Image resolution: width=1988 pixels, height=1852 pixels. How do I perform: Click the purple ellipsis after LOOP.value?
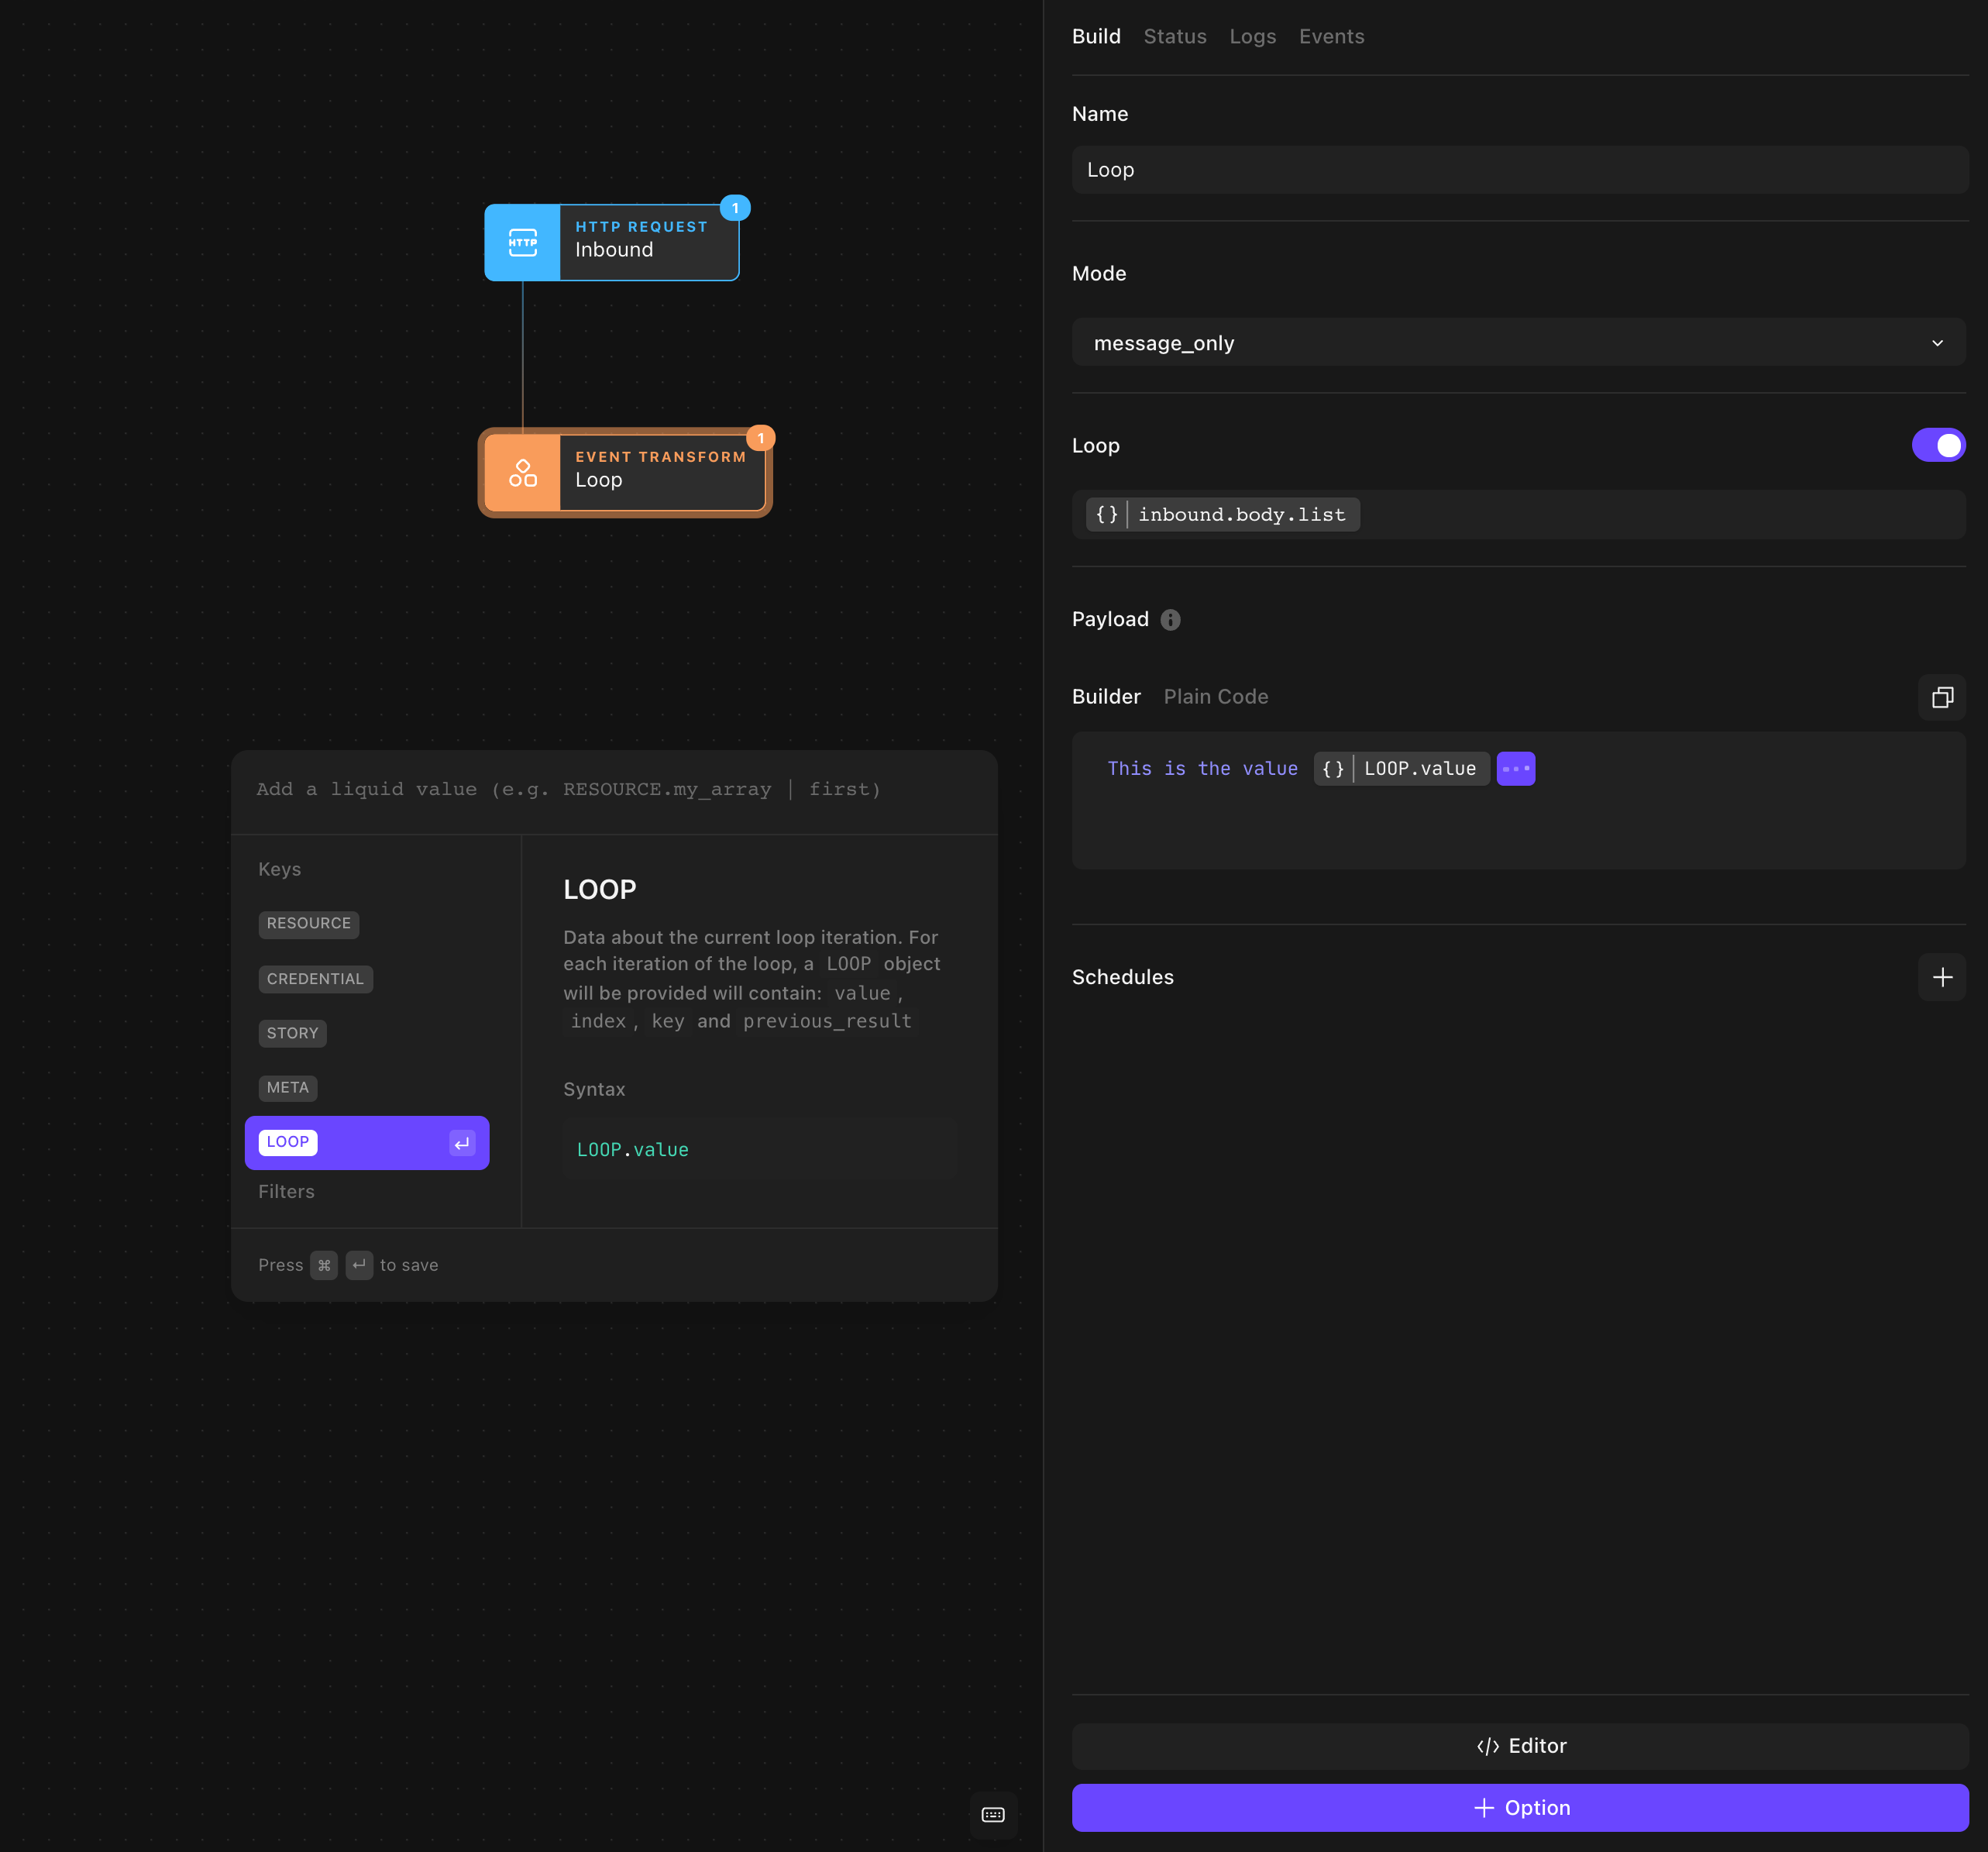(1515, 769)
